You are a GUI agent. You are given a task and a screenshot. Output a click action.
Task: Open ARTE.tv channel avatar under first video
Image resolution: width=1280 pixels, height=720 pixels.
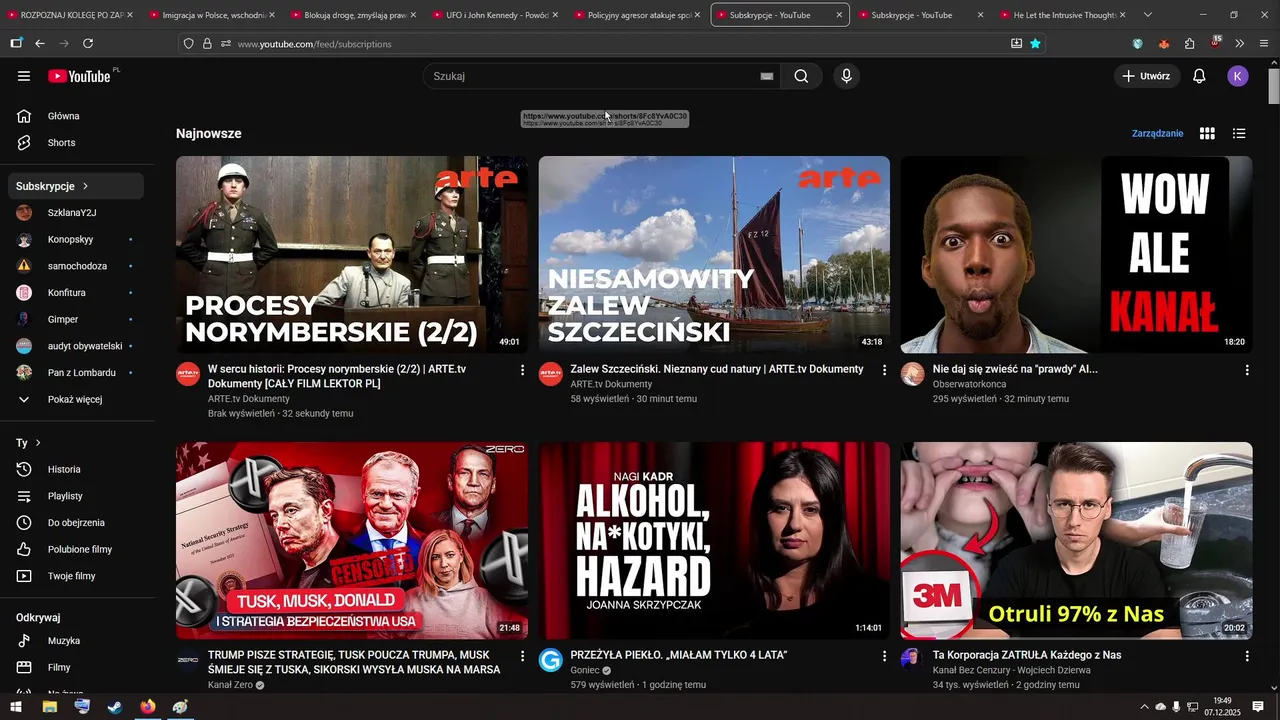[x=188, y=374]
